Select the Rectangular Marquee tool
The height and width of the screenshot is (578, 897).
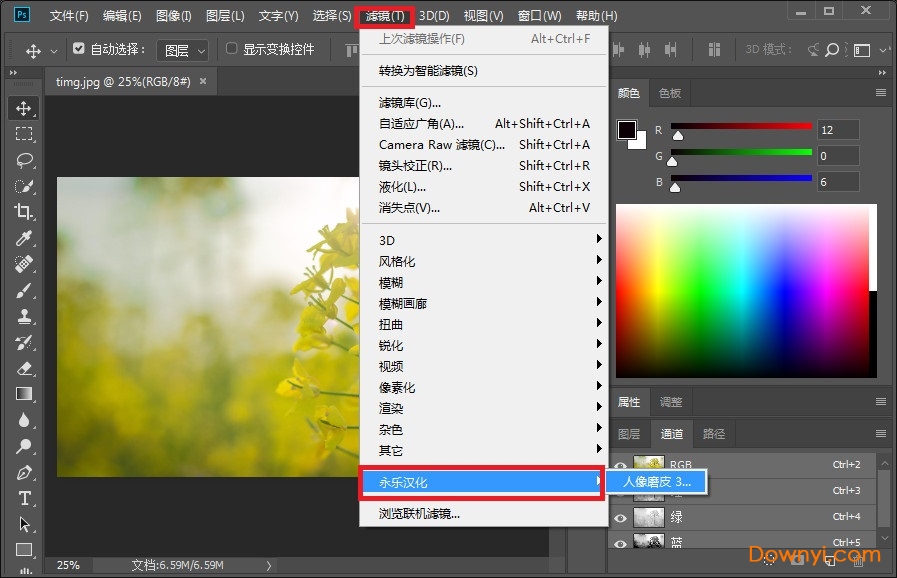click(x=24, y=134)
